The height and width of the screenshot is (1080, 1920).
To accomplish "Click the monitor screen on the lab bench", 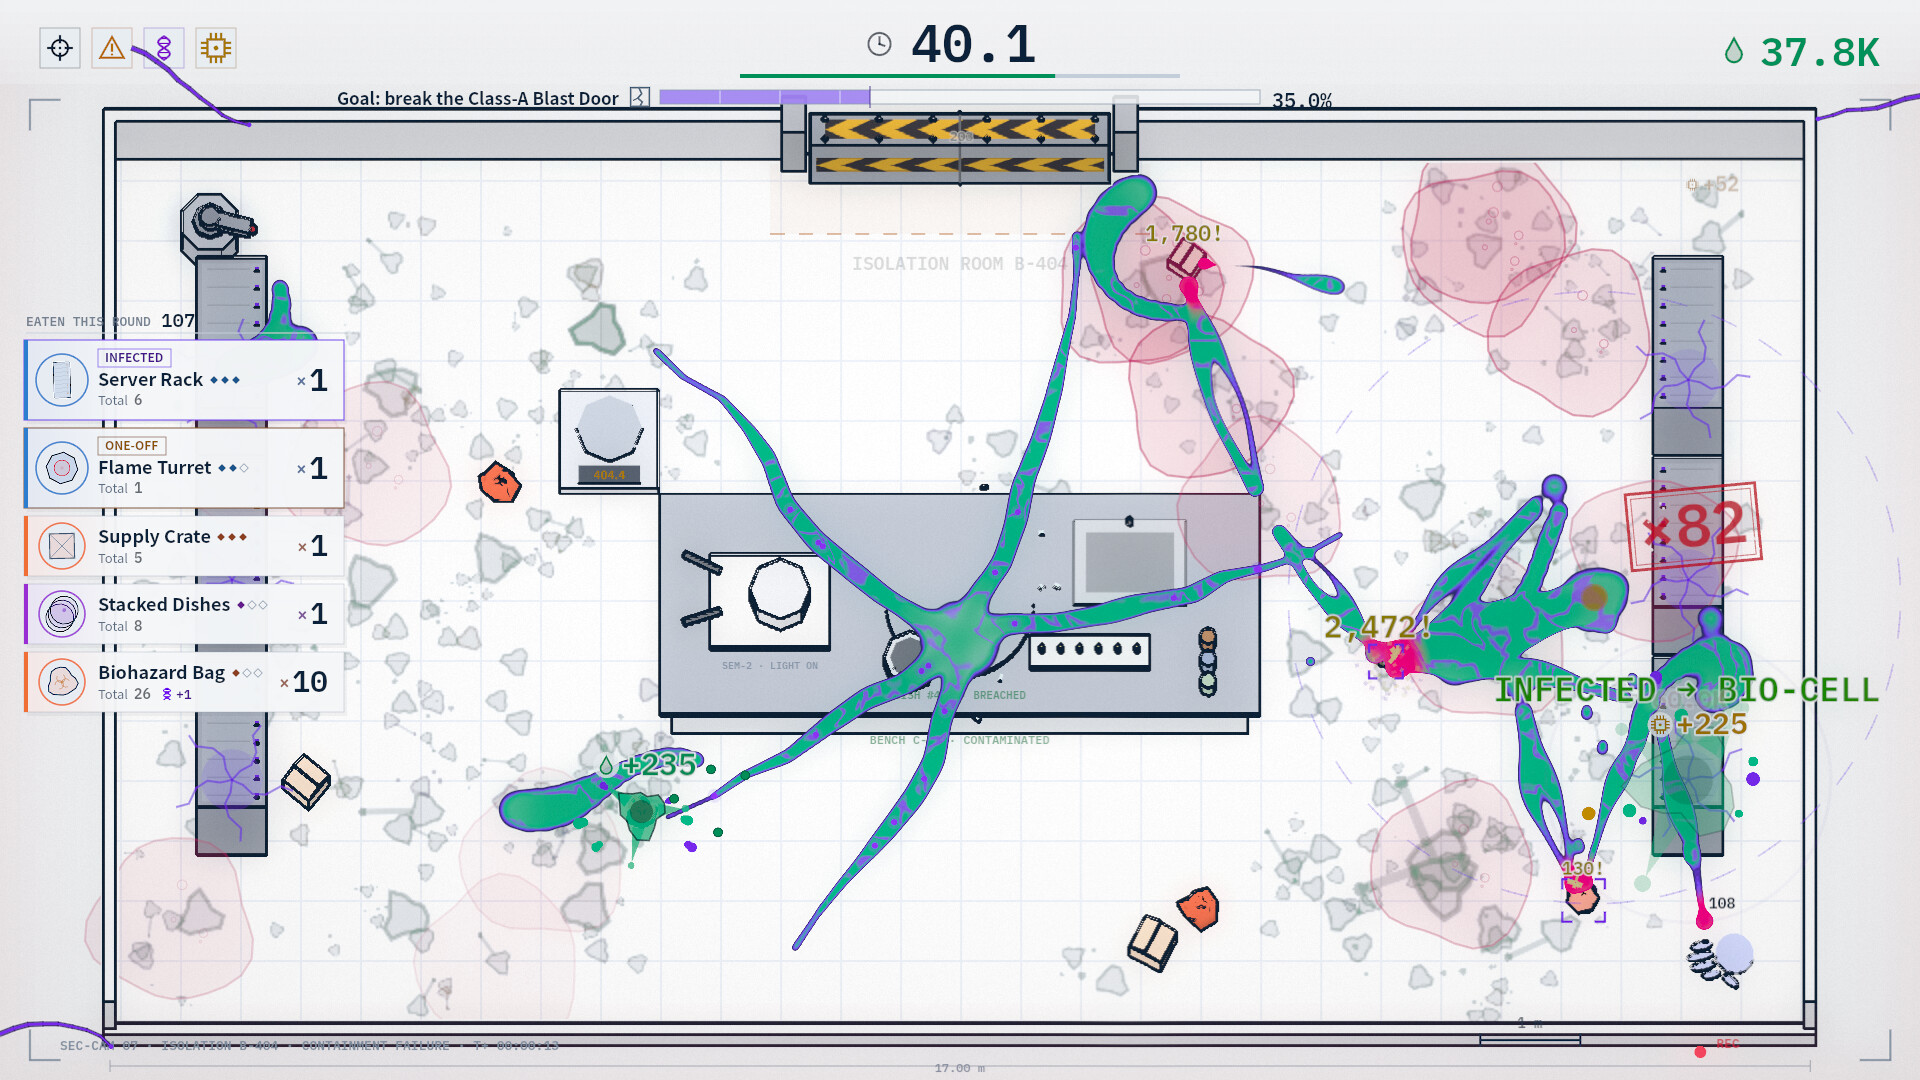I will (x=1129, y=561).
